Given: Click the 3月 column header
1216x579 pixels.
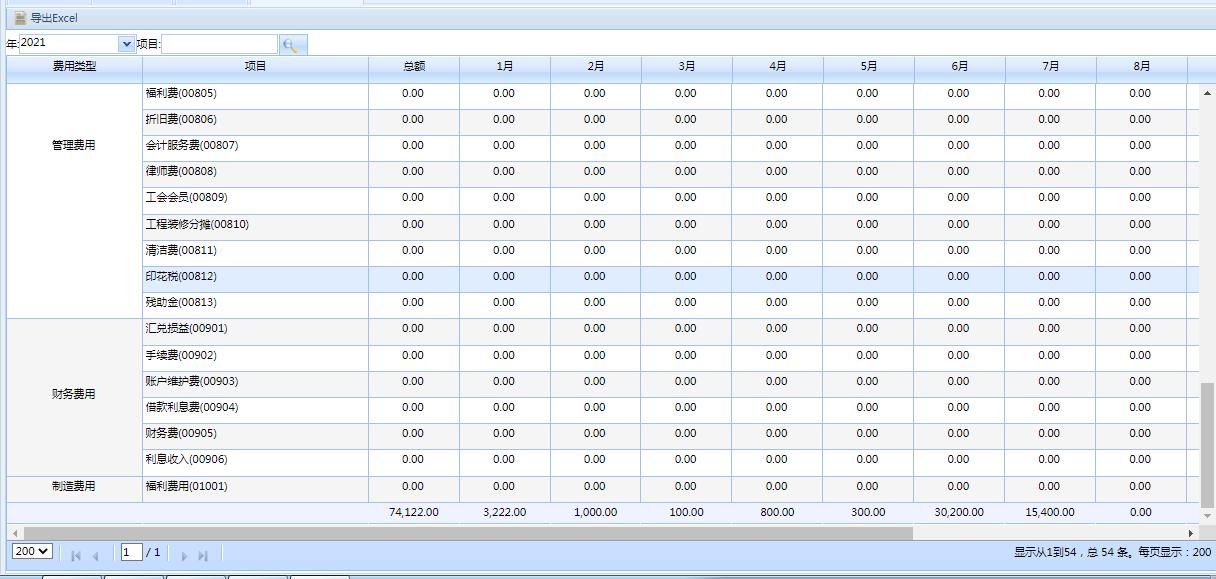Looking at the screenshot, I should pos(687,67).
